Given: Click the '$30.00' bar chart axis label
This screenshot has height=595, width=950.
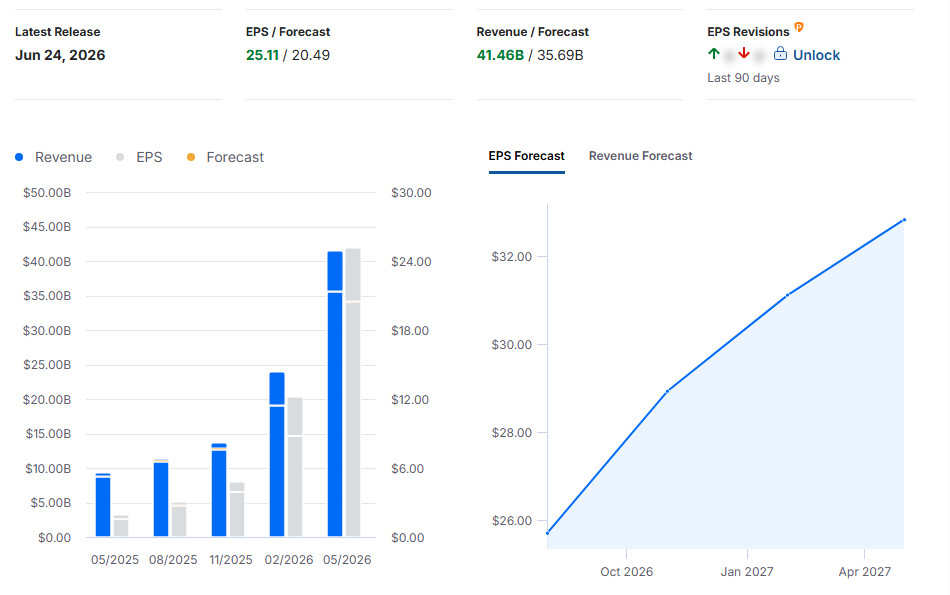Looking at the screenshot, I should click(x=411, y=193).
